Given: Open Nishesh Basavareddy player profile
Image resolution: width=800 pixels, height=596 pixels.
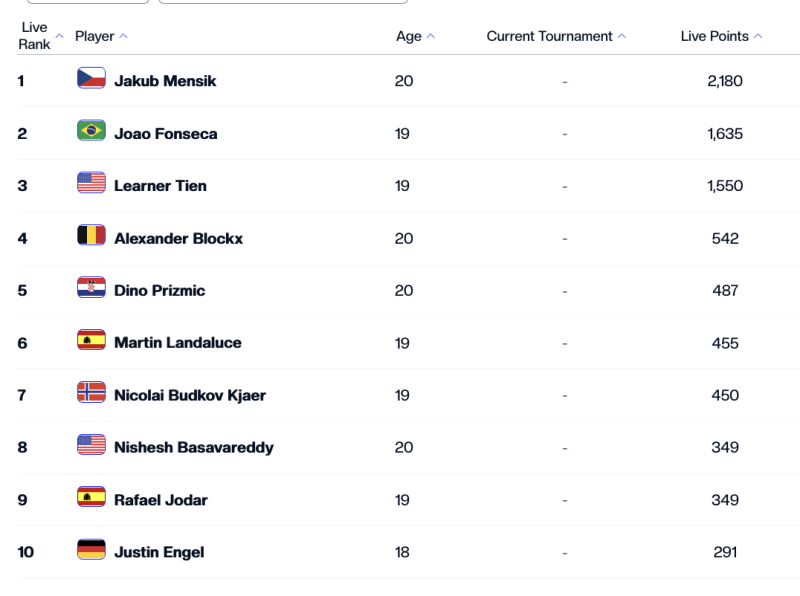Looking at the screenshot, I should point(193,447).
